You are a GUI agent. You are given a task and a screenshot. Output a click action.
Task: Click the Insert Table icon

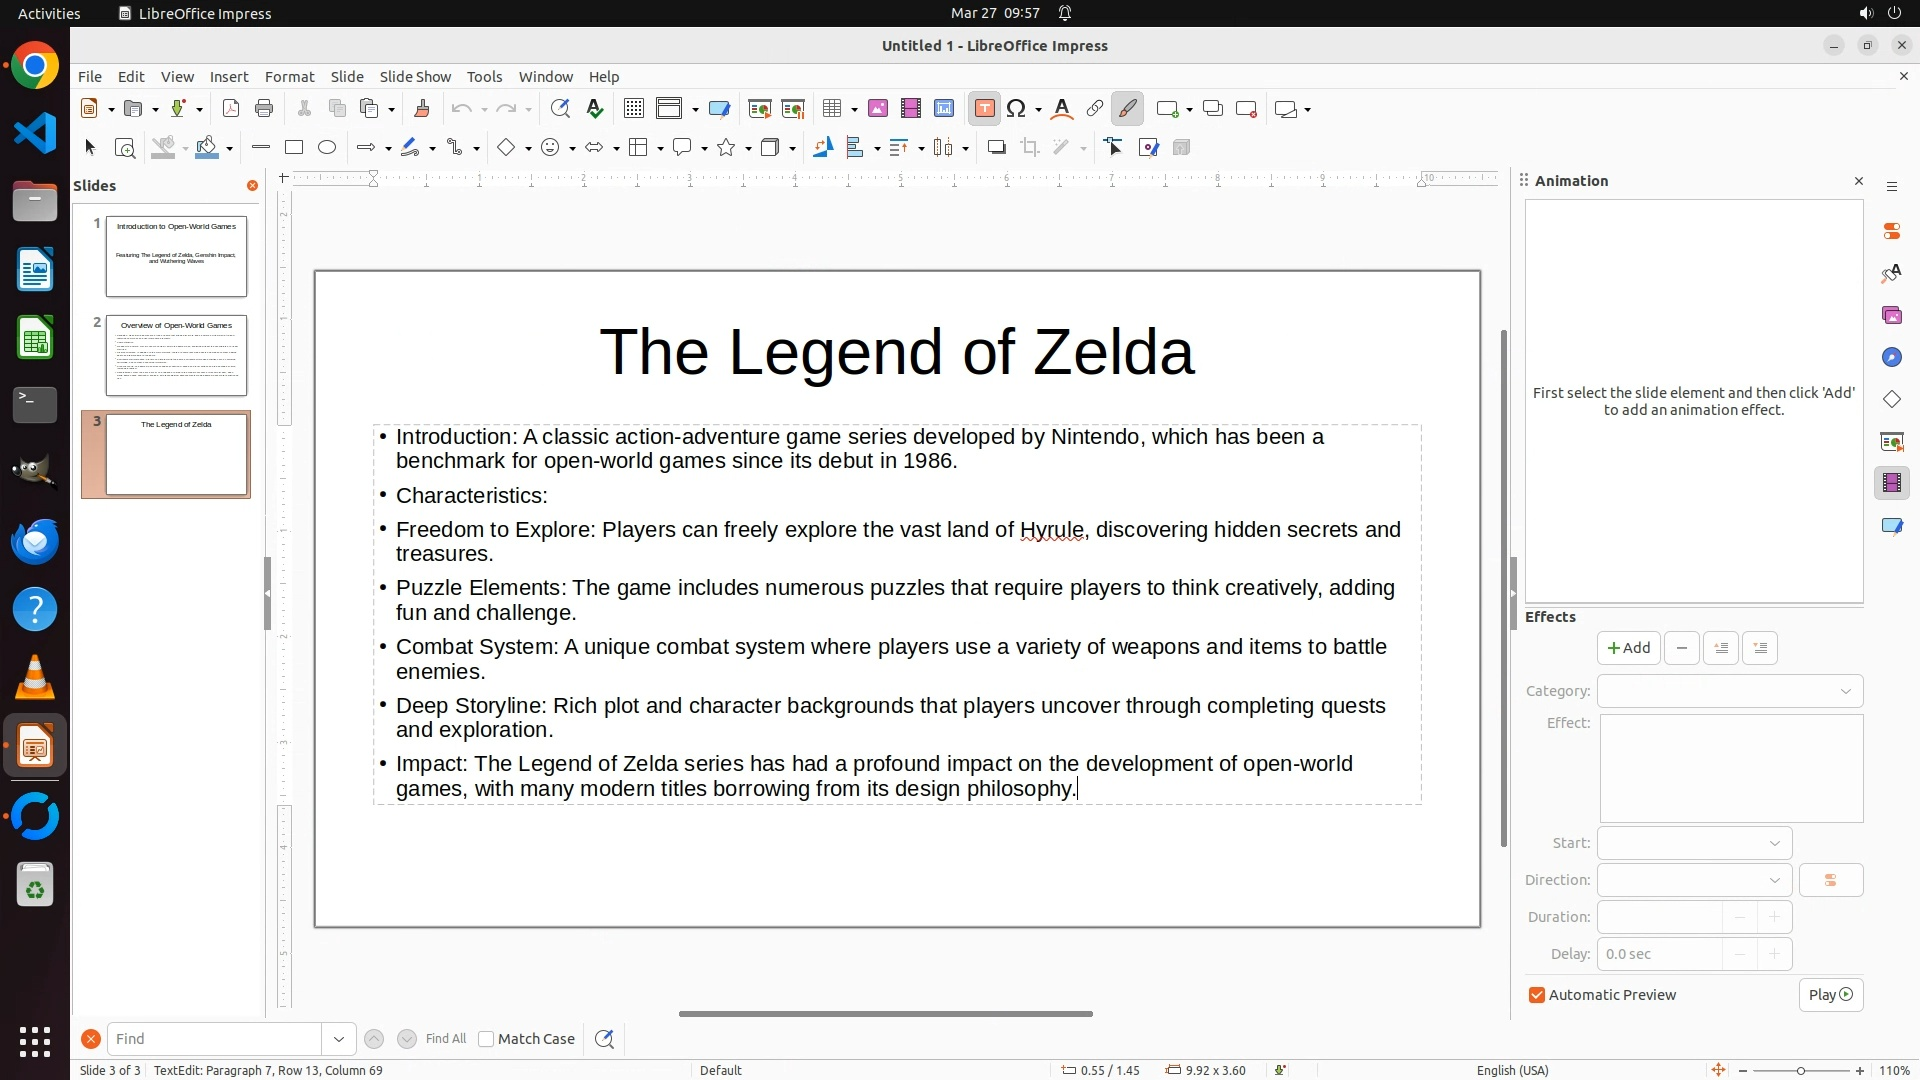[x=831, y=109]
